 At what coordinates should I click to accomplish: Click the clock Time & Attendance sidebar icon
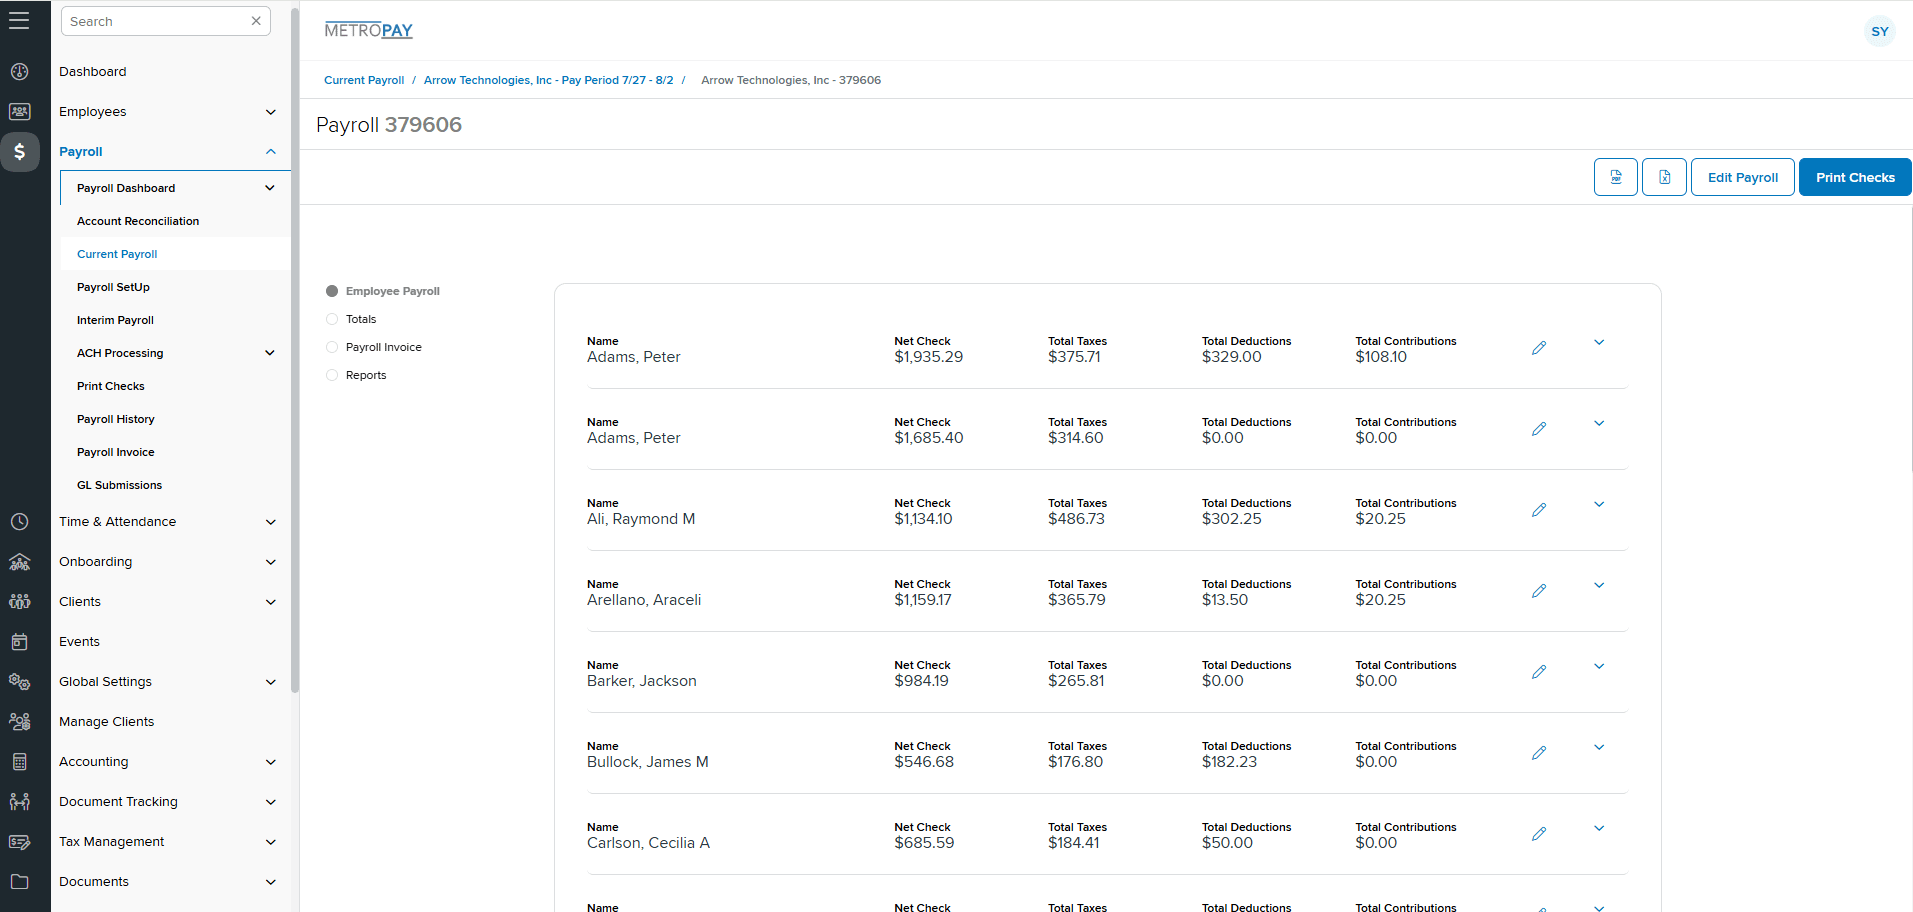[x=20, y=522]
